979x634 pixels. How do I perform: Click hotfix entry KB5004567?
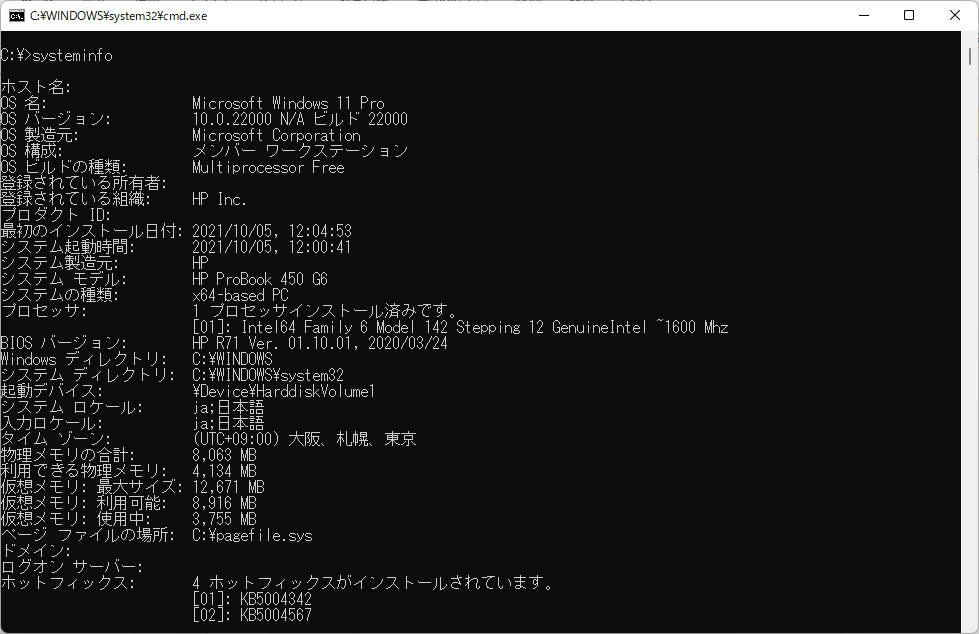point(275,615)
